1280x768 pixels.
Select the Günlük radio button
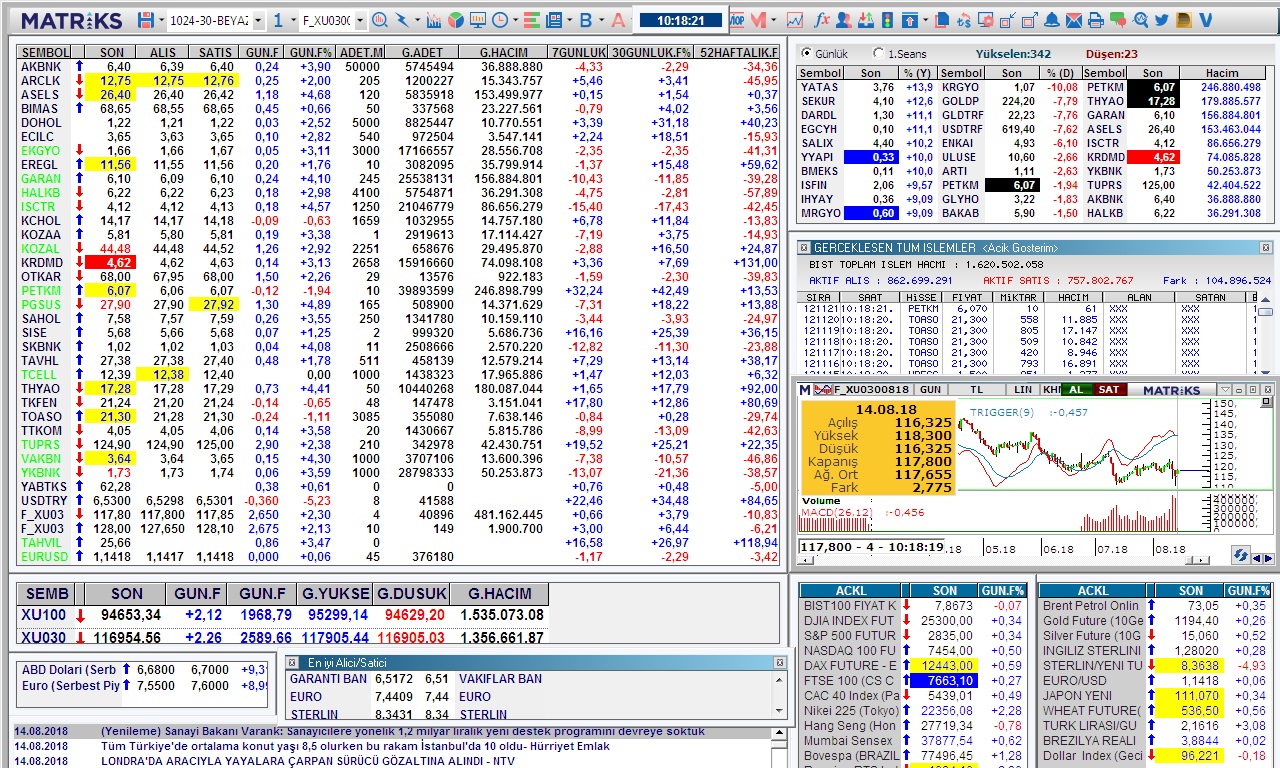807,53
